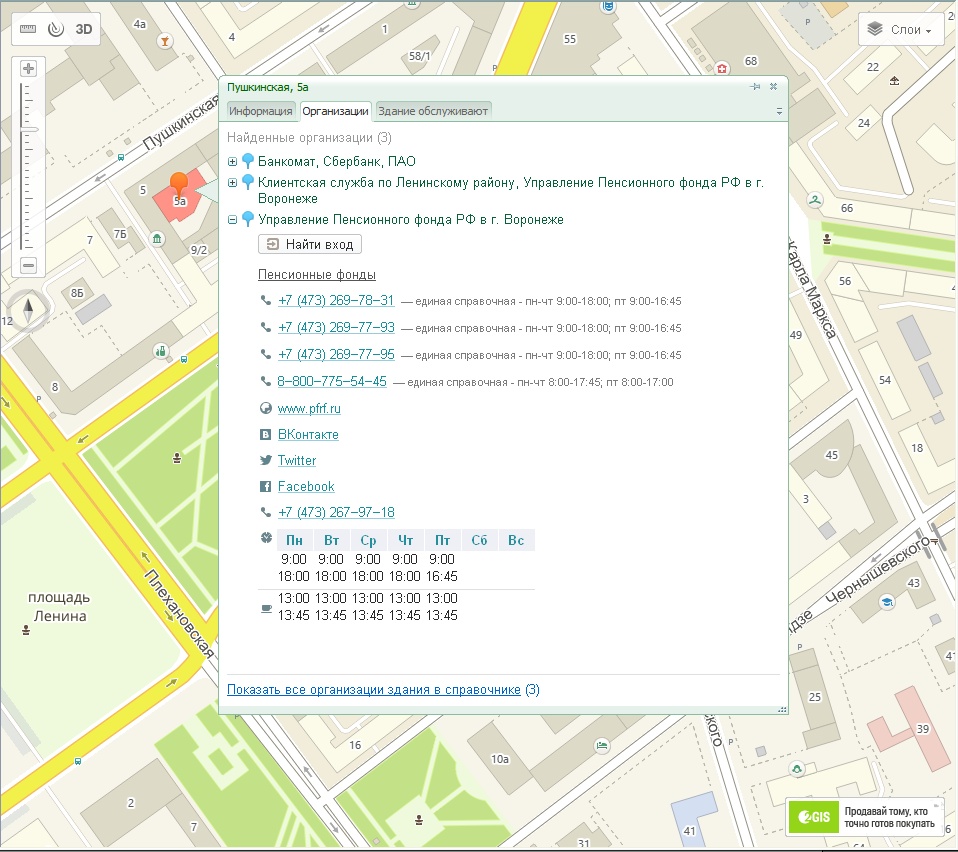This screenshot has height=852, width=958.
Task: Click the monument icon near building 22
Action: tap(894, 80)
